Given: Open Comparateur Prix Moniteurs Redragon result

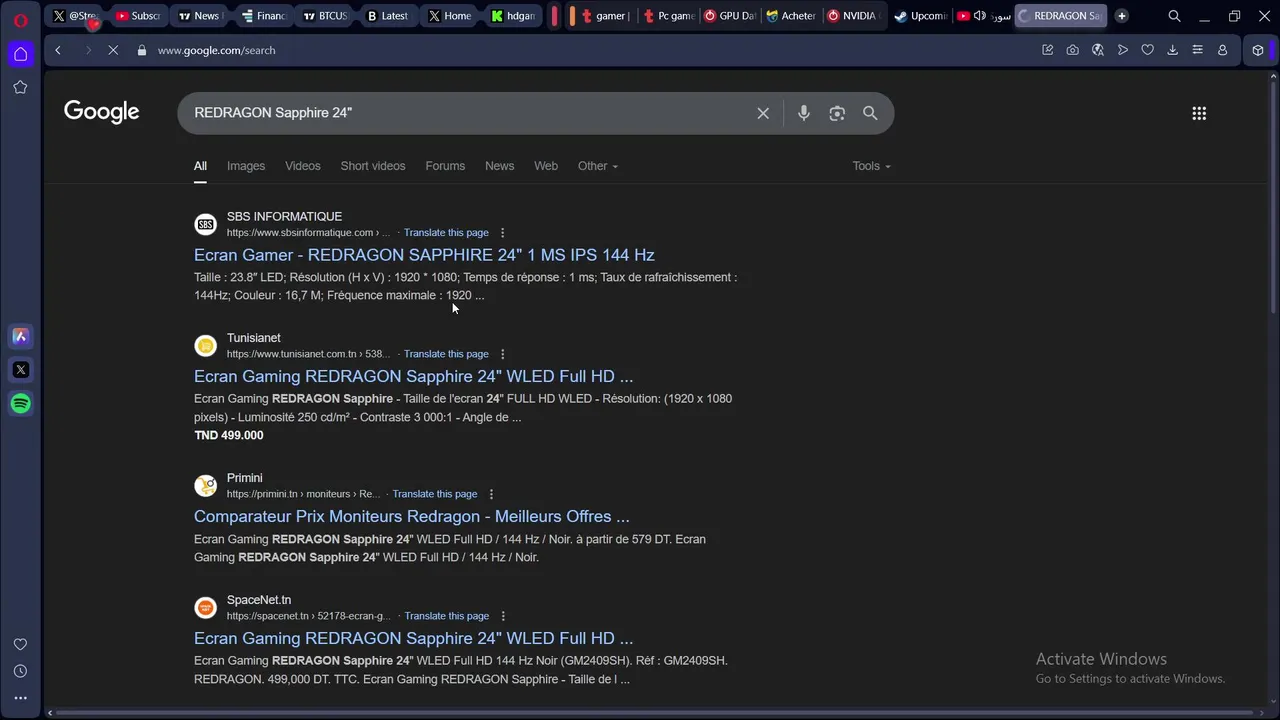Looking at the screenshot, I should pyautogui.click(x=412, y=516).
